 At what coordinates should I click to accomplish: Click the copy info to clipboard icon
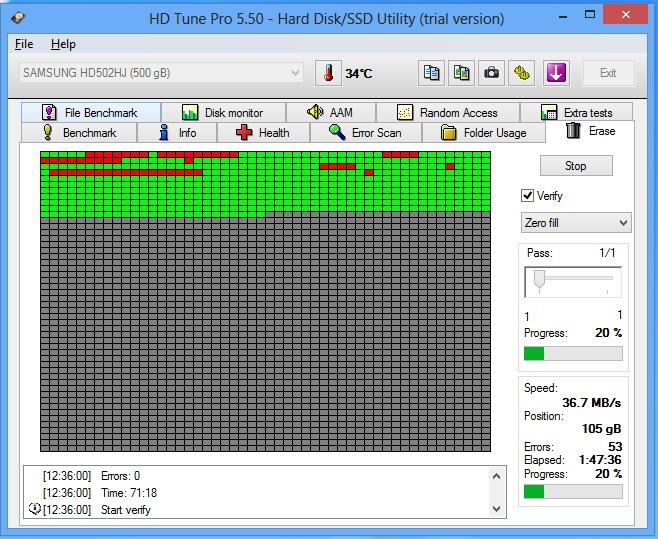click(x=431, y=73)
